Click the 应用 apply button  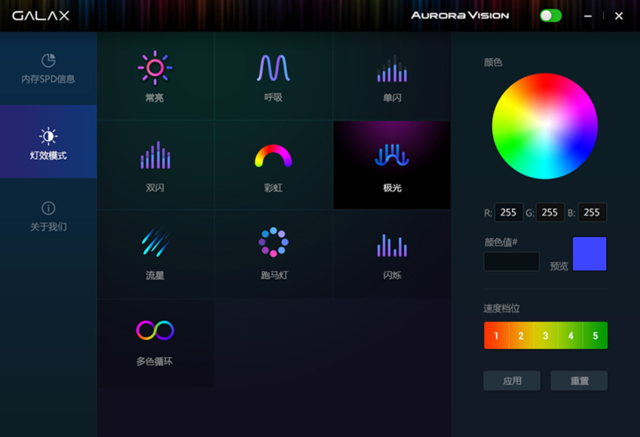click(x=511, y=380)
